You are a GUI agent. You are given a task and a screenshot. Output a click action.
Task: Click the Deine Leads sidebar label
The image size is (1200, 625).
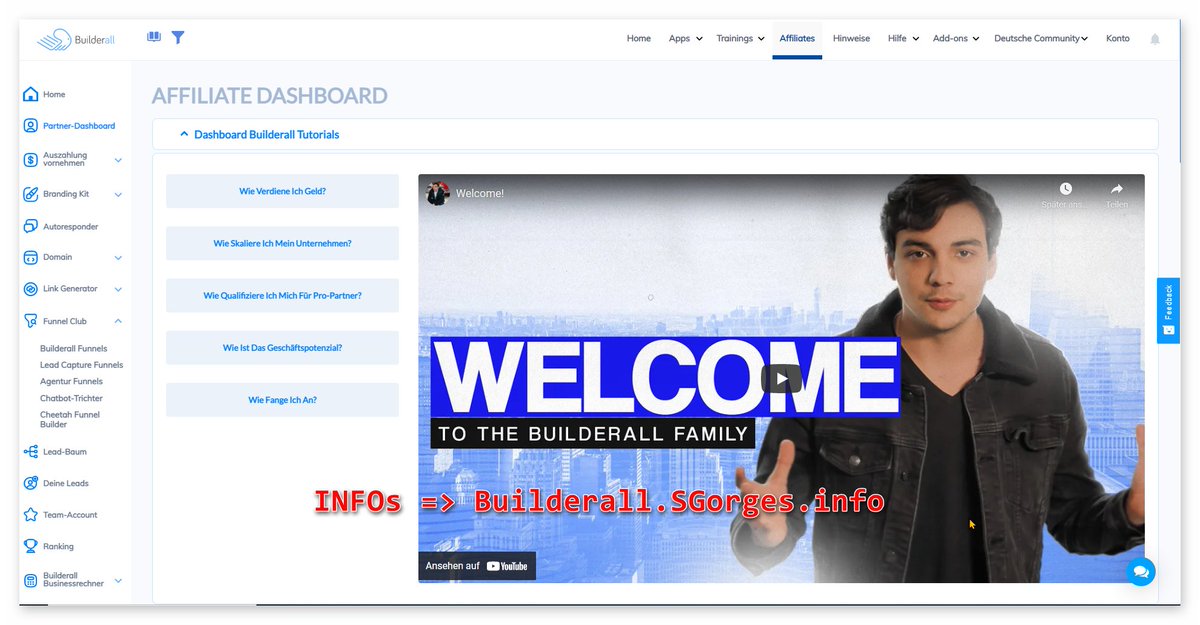coord(66,483)
